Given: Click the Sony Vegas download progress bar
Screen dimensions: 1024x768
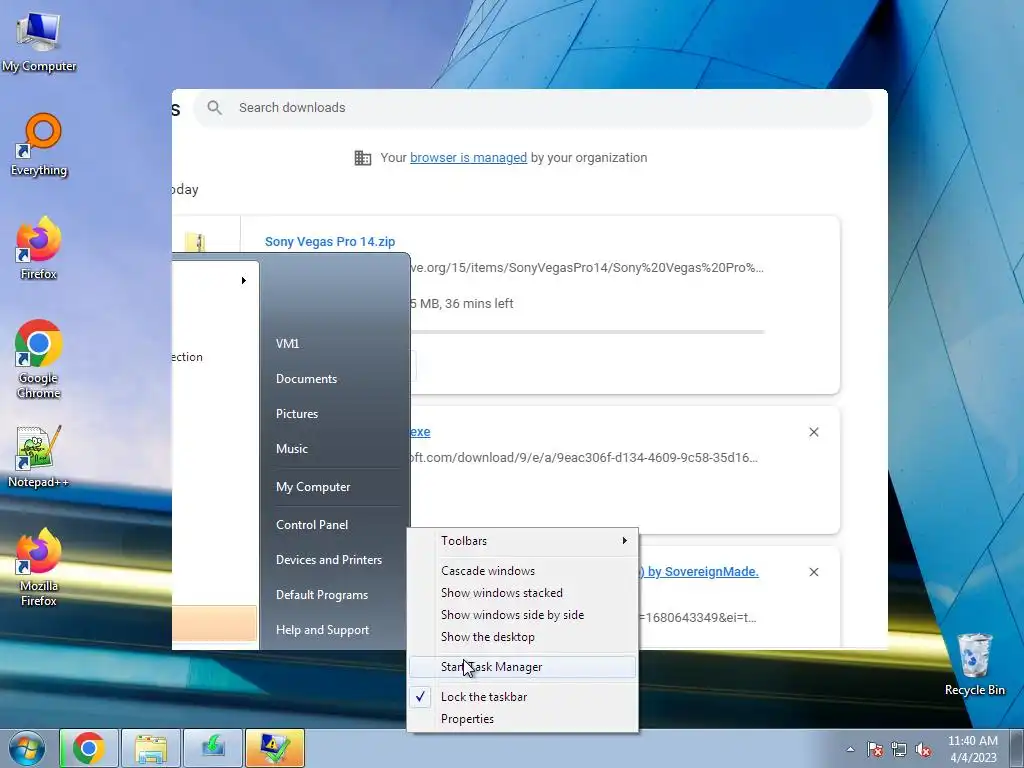Looking at the screenshot, I should pyautogui.click(x=588, y=332).
